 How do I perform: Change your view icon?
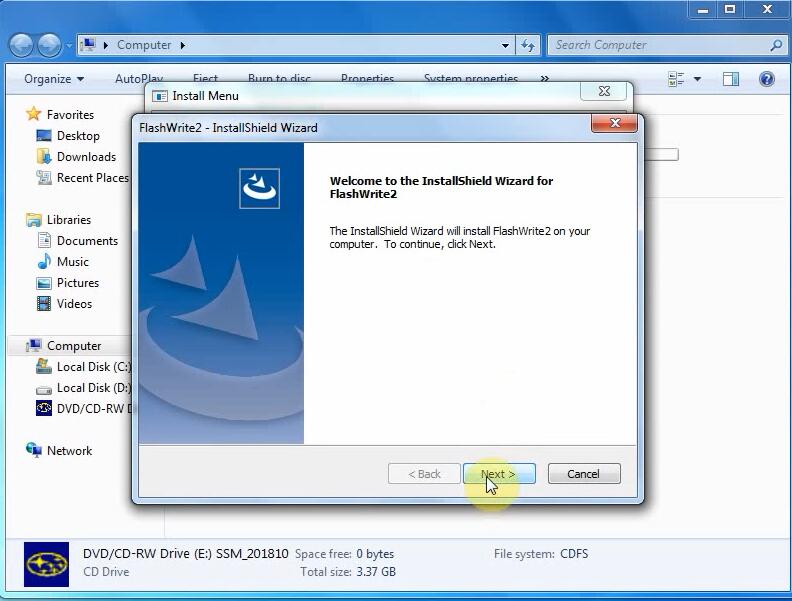pos(675,79)
